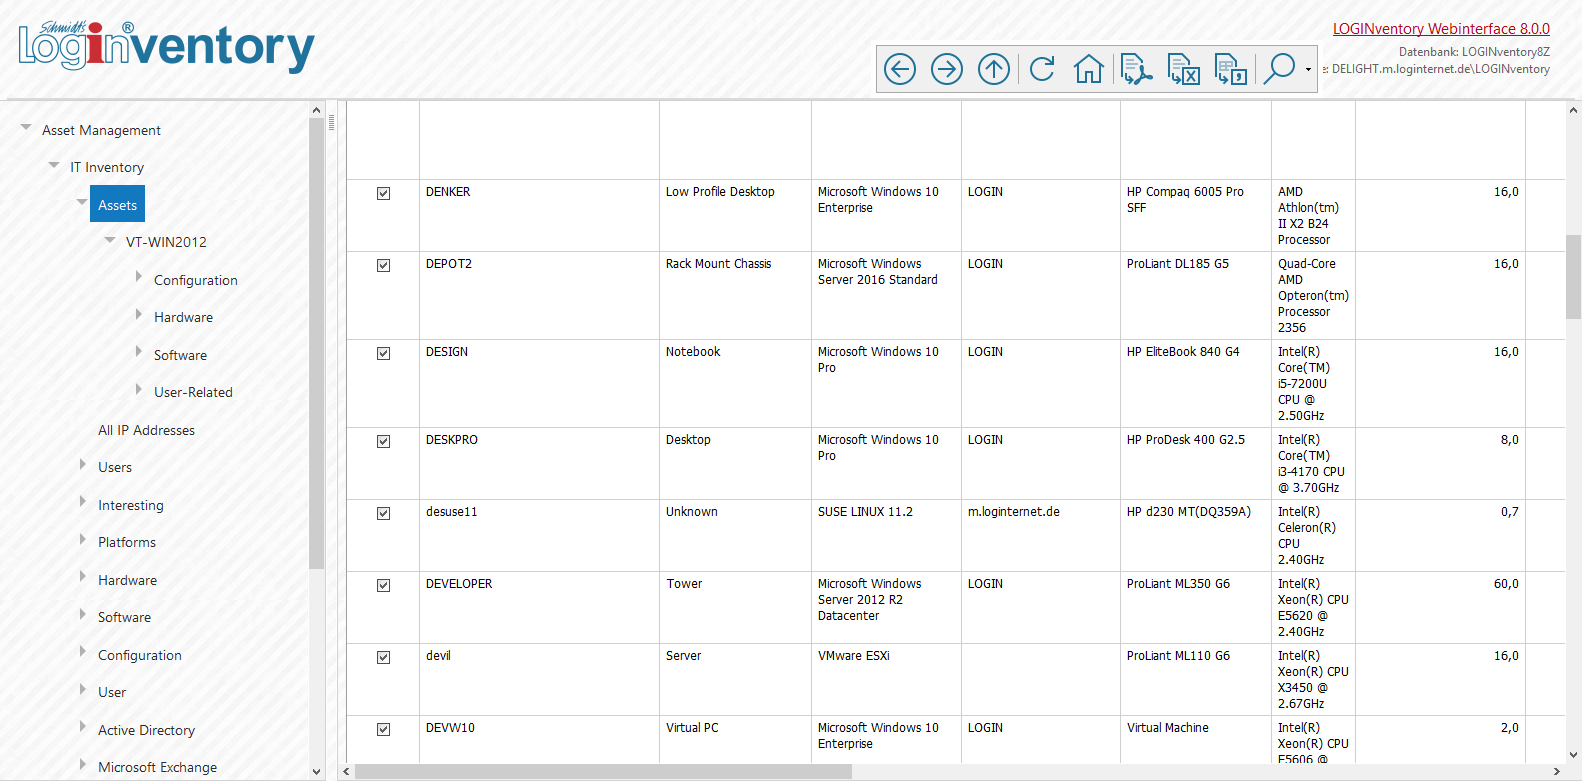
Task: Collapse the Asset Management tree node
Action: (26, 127)
